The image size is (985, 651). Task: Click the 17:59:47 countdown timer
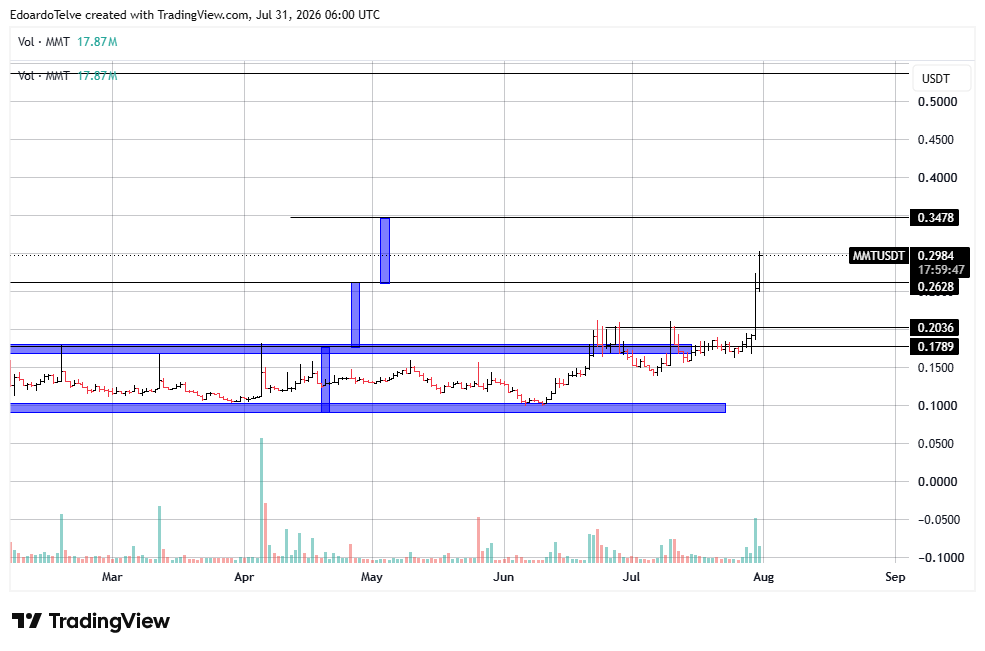click(x=940, y=270)
